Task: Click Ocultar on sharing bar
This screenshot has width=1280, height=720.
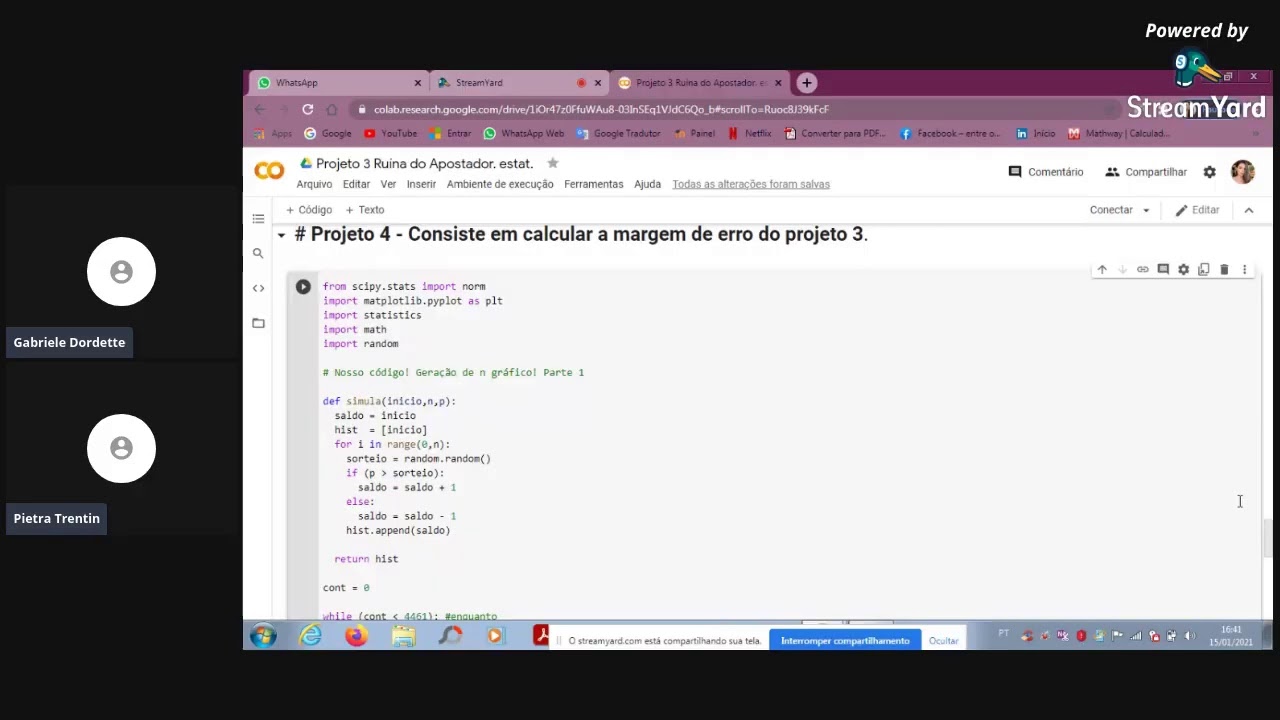Action: point(943,641)
